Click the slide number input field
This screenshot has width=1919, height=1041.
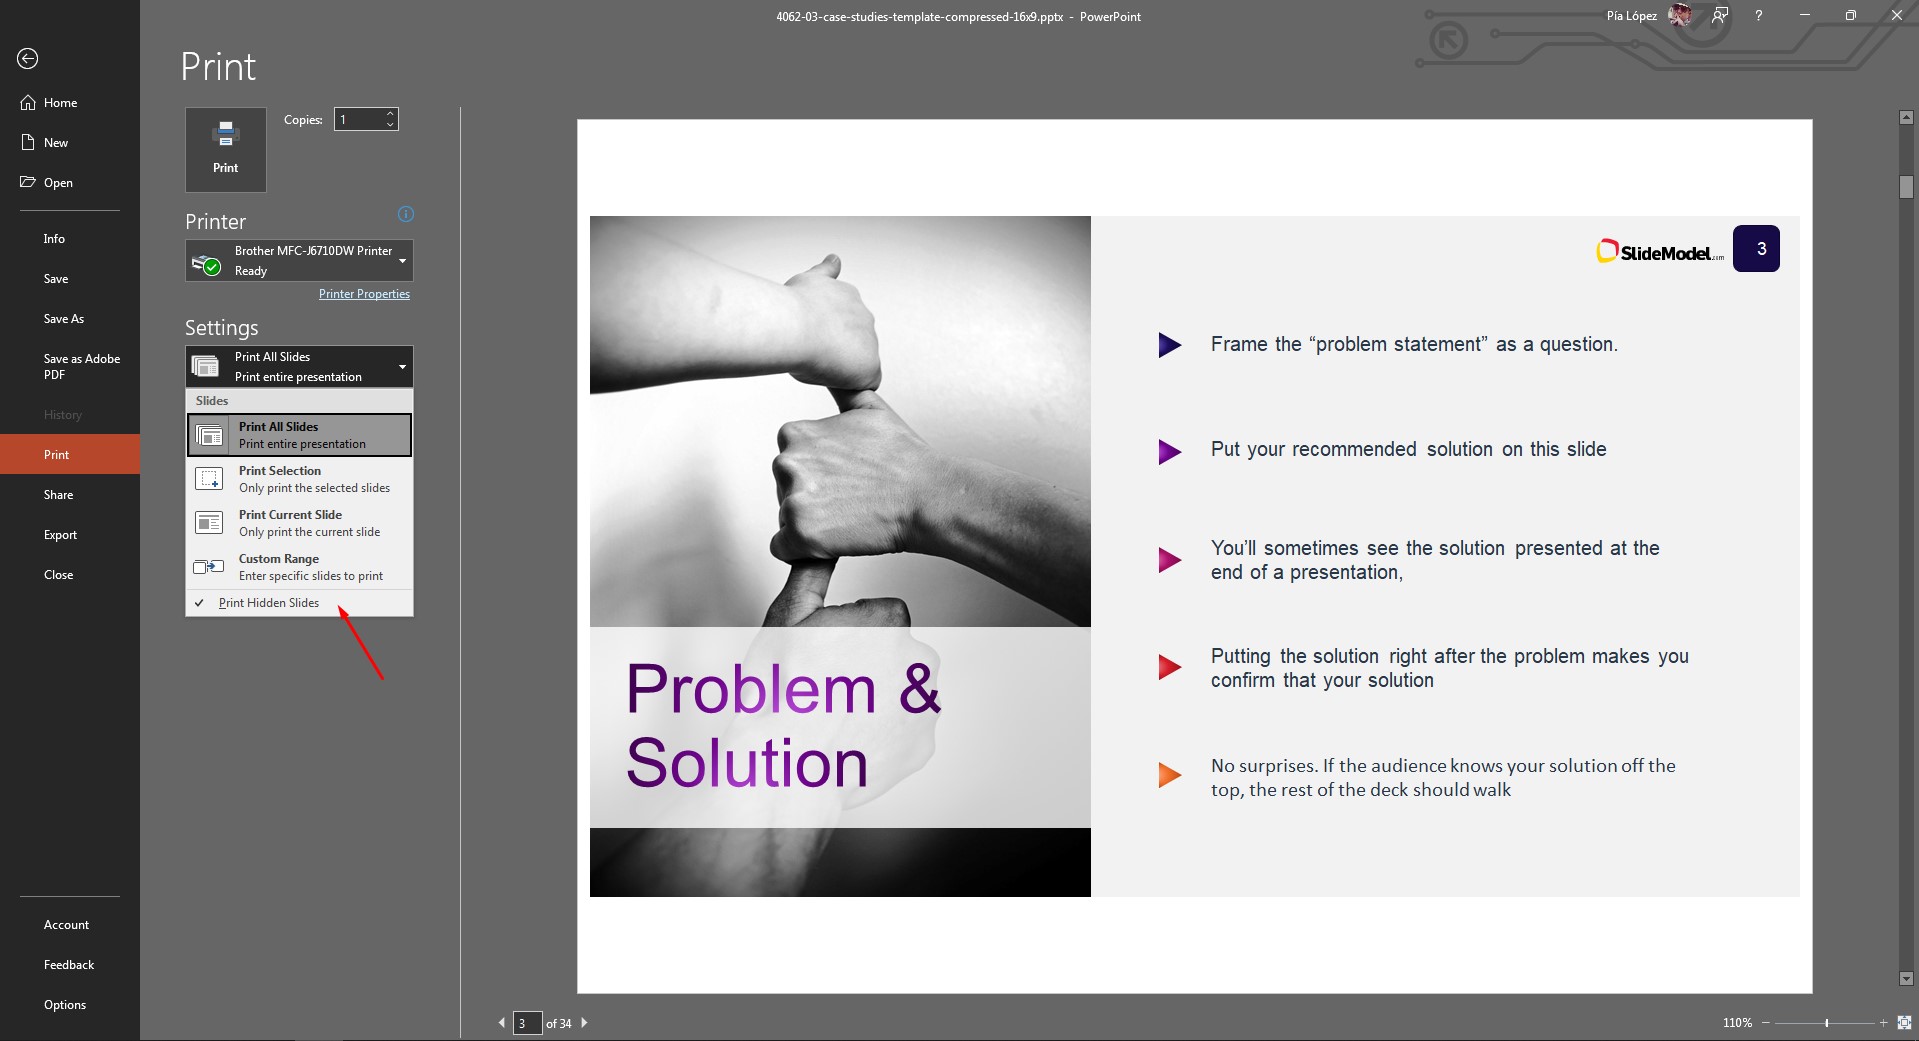pos(527,1023)
